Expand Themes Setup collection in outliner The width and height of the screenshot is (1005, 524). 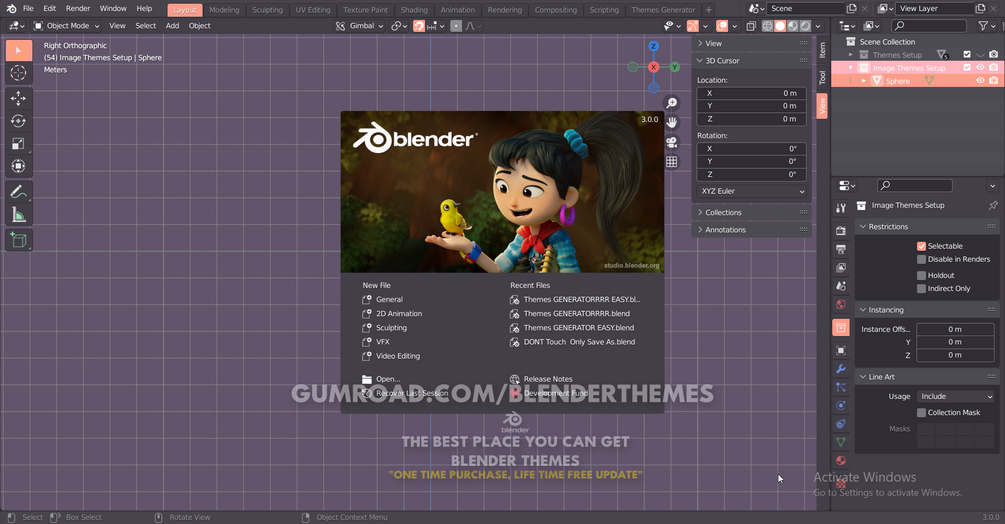(x=851, y=55)
